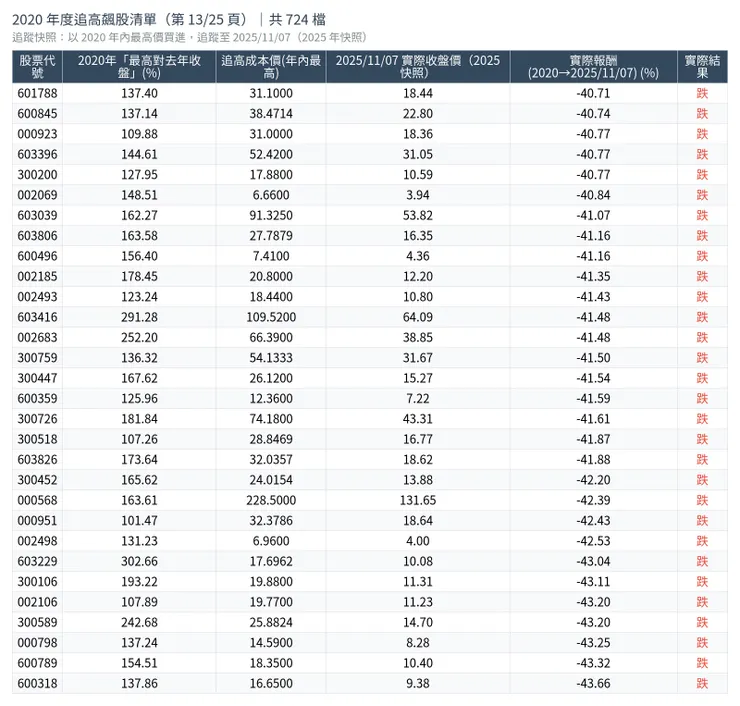Select stock code 002106
The image size is (740, 706).
coord(37,602)
